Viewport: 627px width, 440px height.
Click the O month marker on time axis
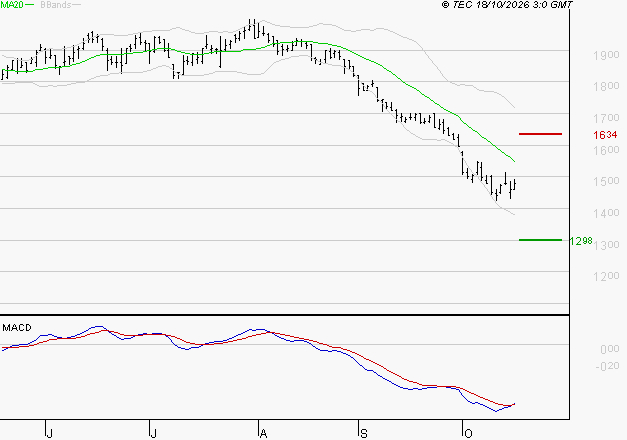coord(468,434)
